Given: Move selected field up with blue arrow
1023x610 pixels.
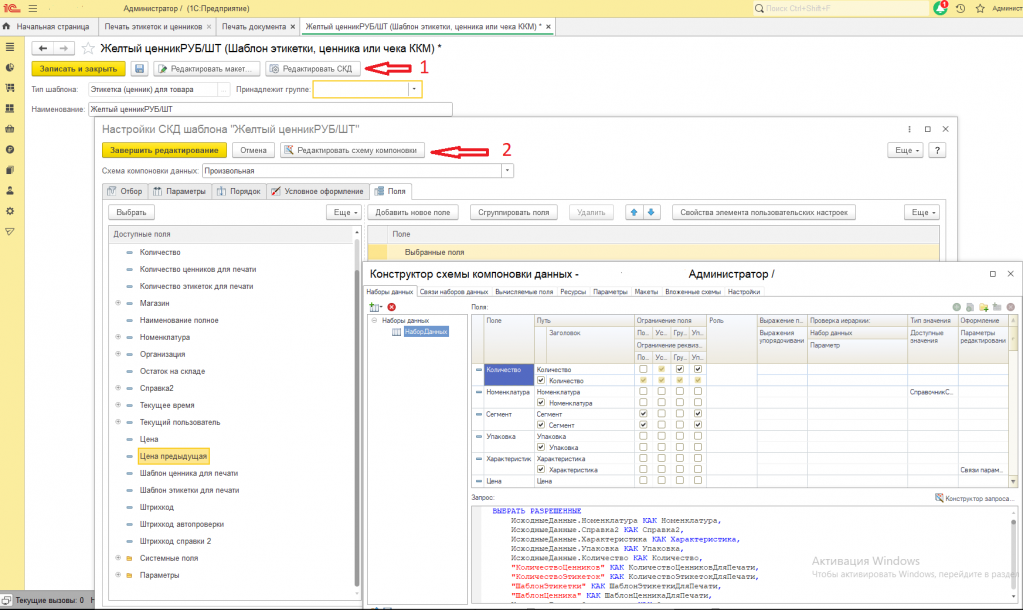Looking at the screenshot, I should tap(632, 212).
